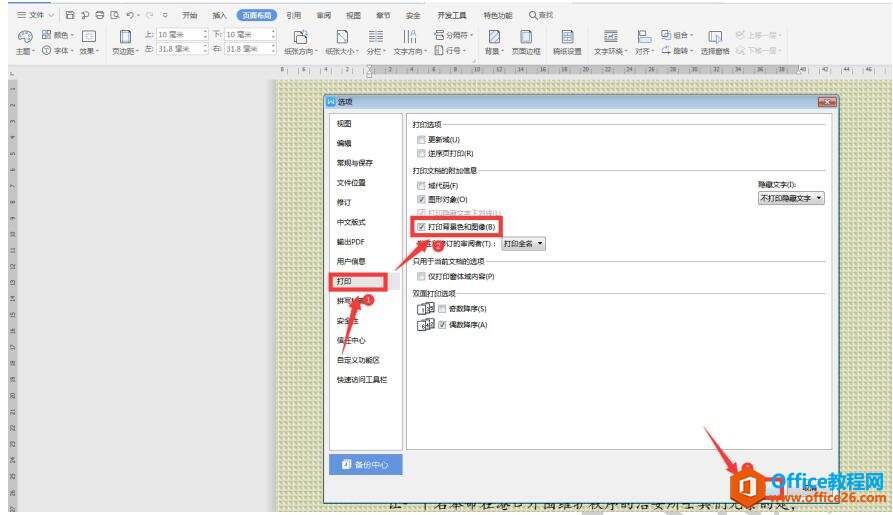Switch to the 引用 (References) tab
Viewport: 893px width, 515px height.
click(294, 15)
